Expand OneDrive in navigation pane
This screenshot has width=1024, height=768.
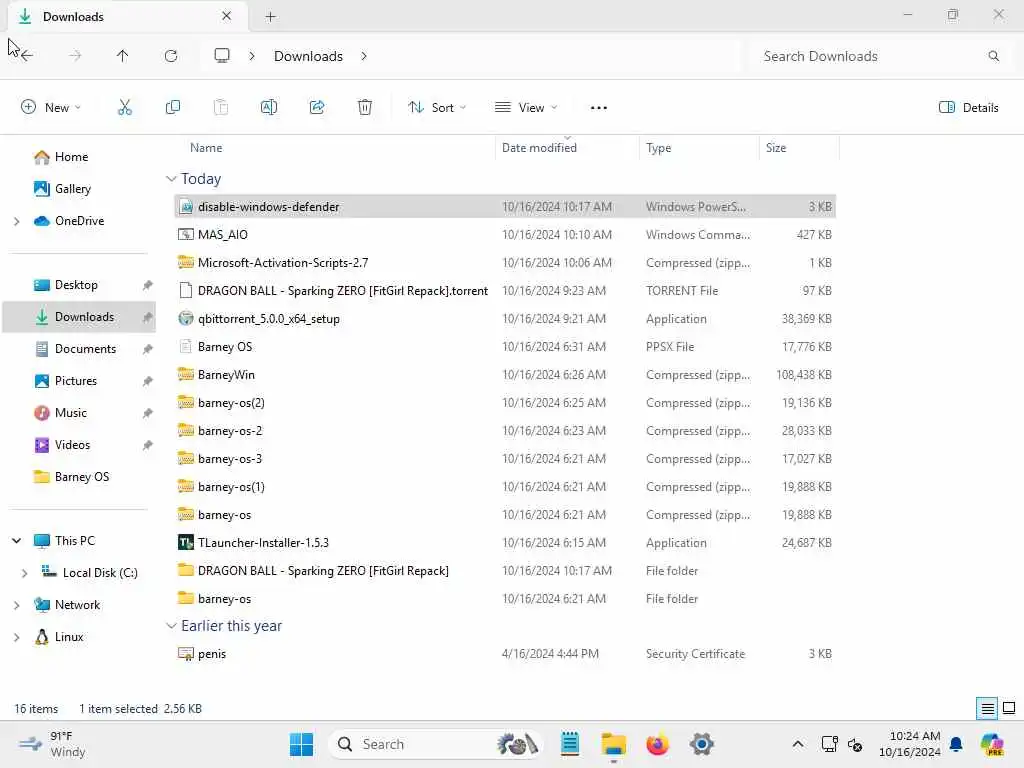(16, 221)
